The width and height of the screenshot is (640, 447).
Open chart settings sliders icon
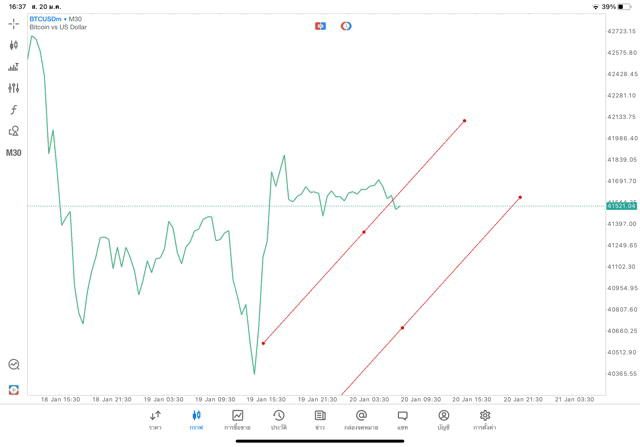click(14, 88)
